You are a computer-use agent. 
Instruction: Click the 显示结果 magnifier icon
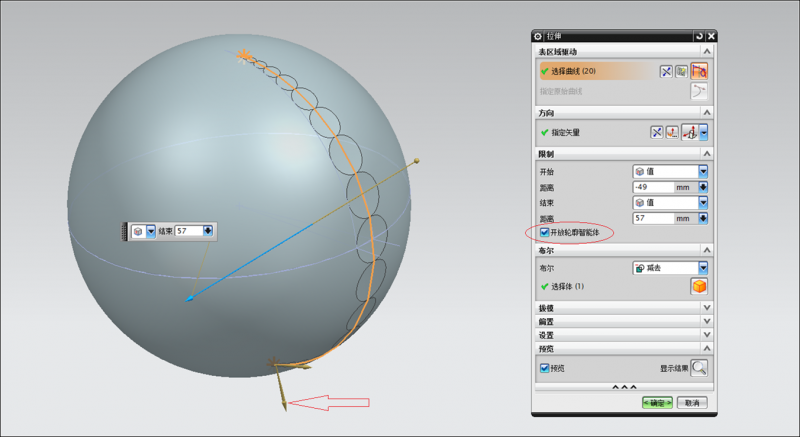(x=699, y=367)
